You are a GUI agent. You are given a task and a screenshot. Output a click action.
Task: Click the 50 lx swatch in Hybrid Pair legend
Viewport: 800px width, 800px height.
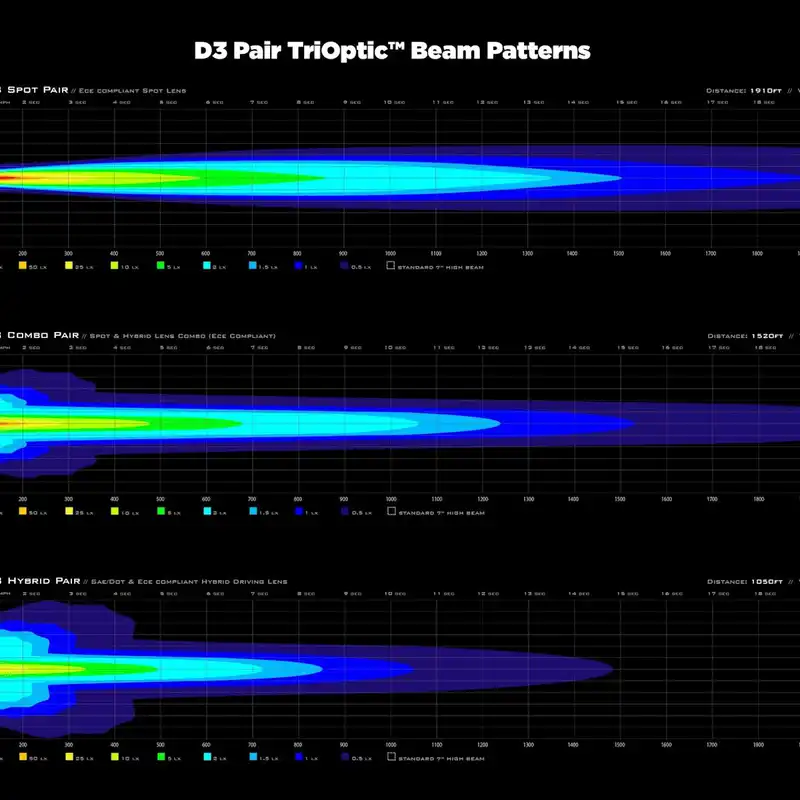22,757
